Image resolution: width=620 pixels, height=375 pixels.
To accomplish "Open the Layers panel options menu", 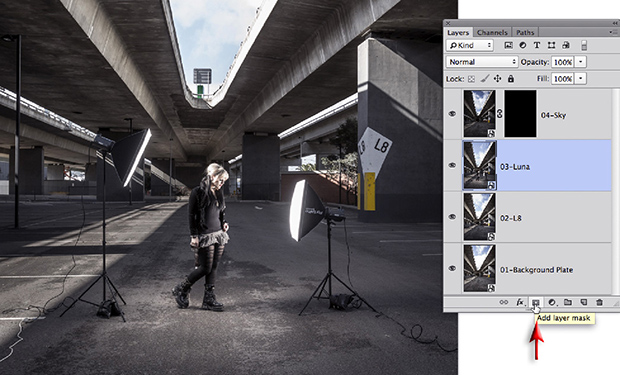I will tap(613, 32).
